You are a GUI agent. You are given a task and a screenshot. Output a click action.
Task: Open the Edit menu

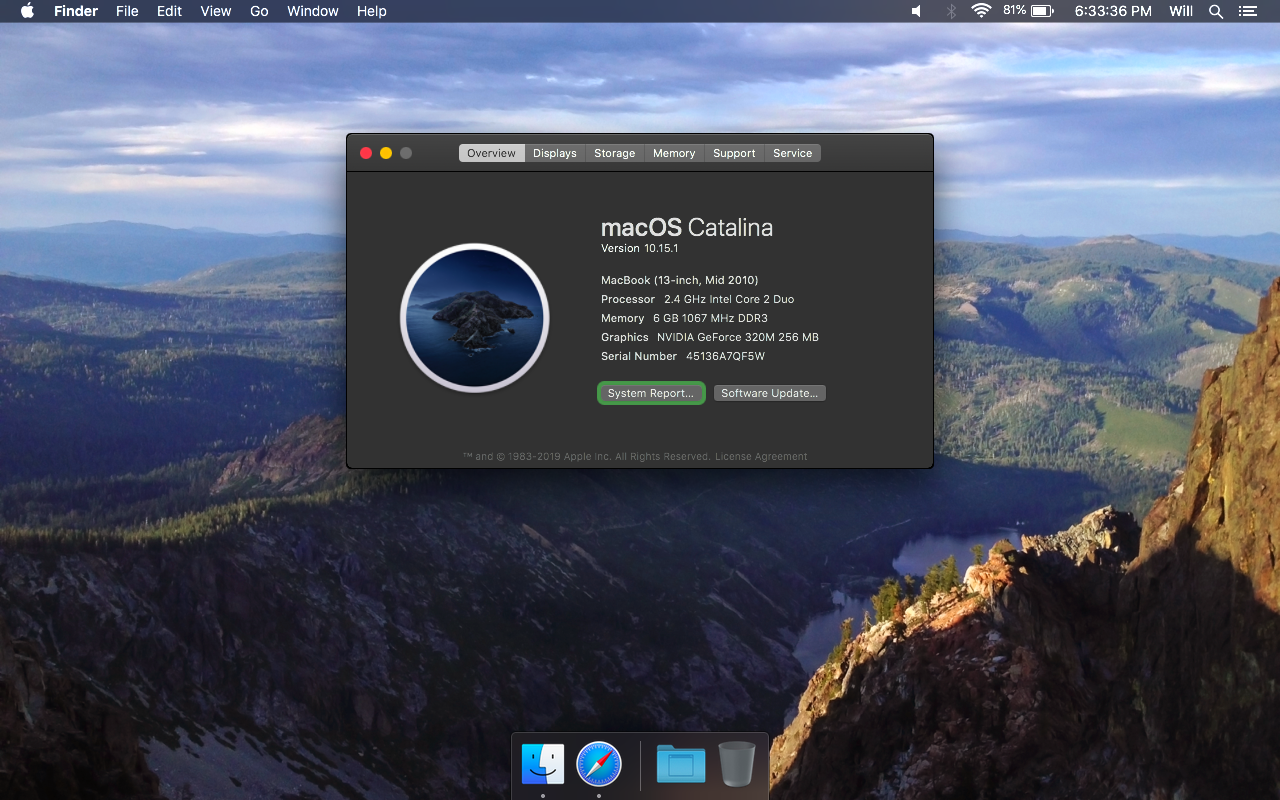pos(170,11)
